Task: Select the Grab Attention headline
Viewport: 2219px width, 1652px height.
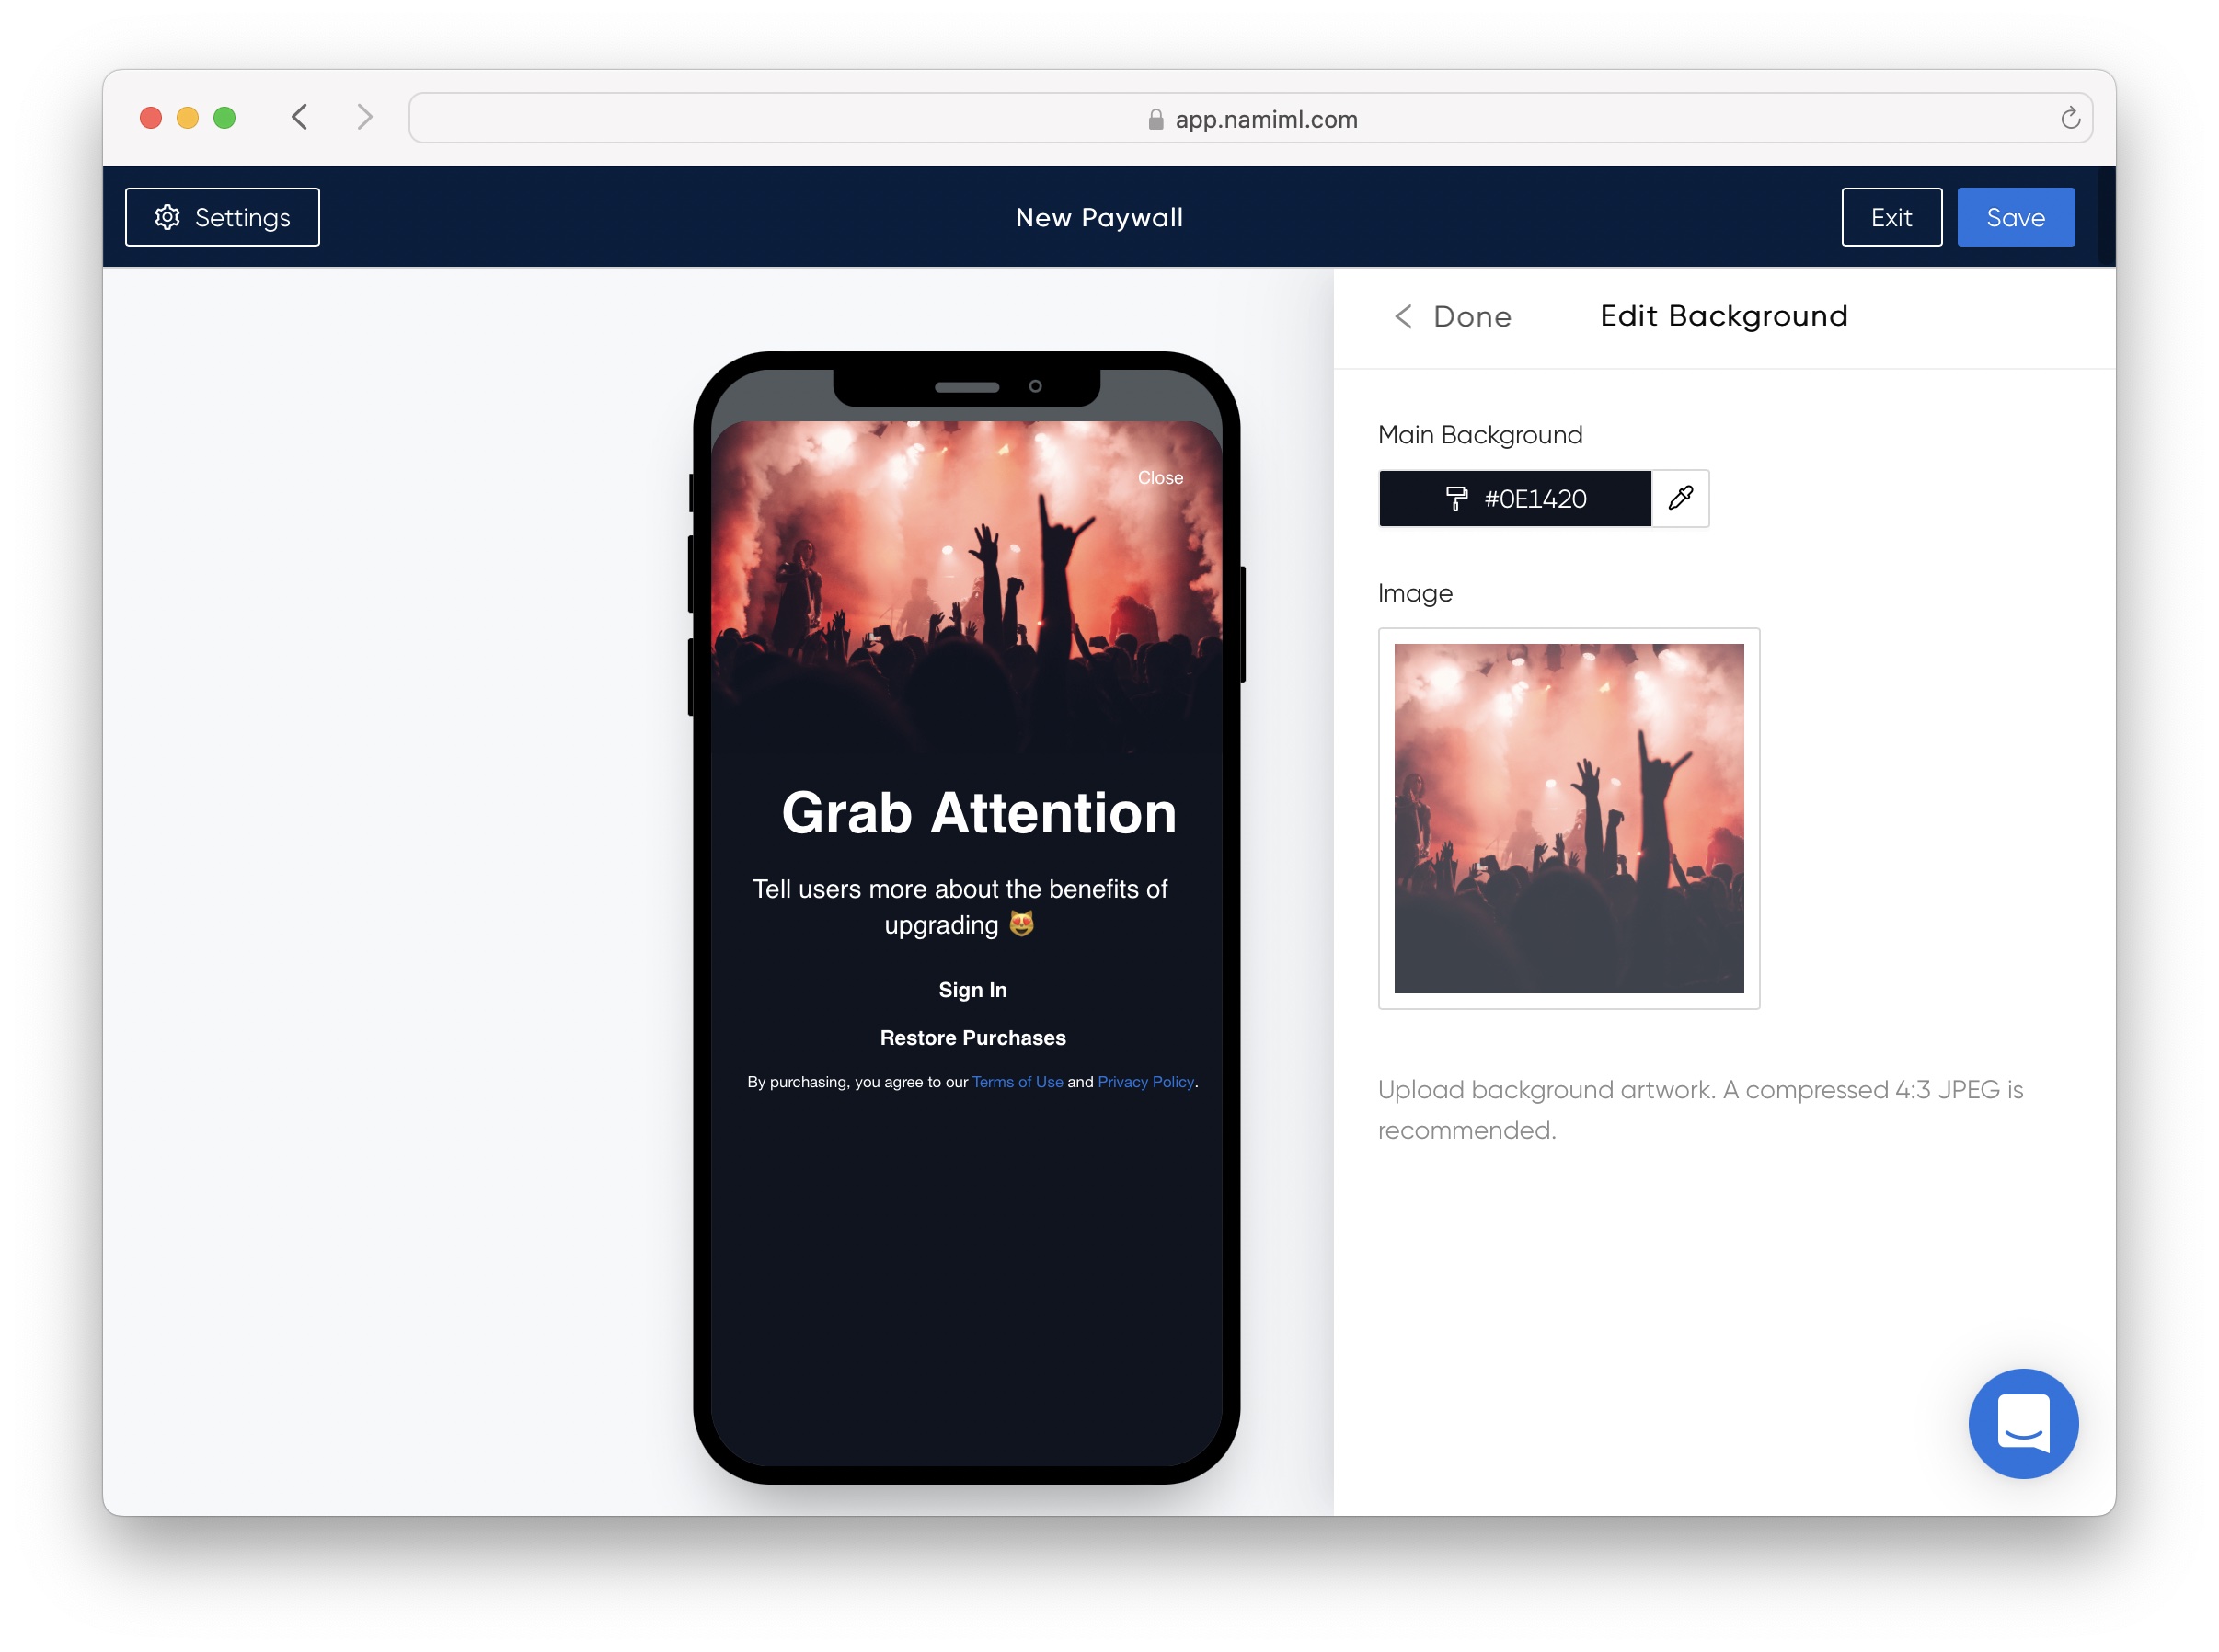Action: point(978,812)
